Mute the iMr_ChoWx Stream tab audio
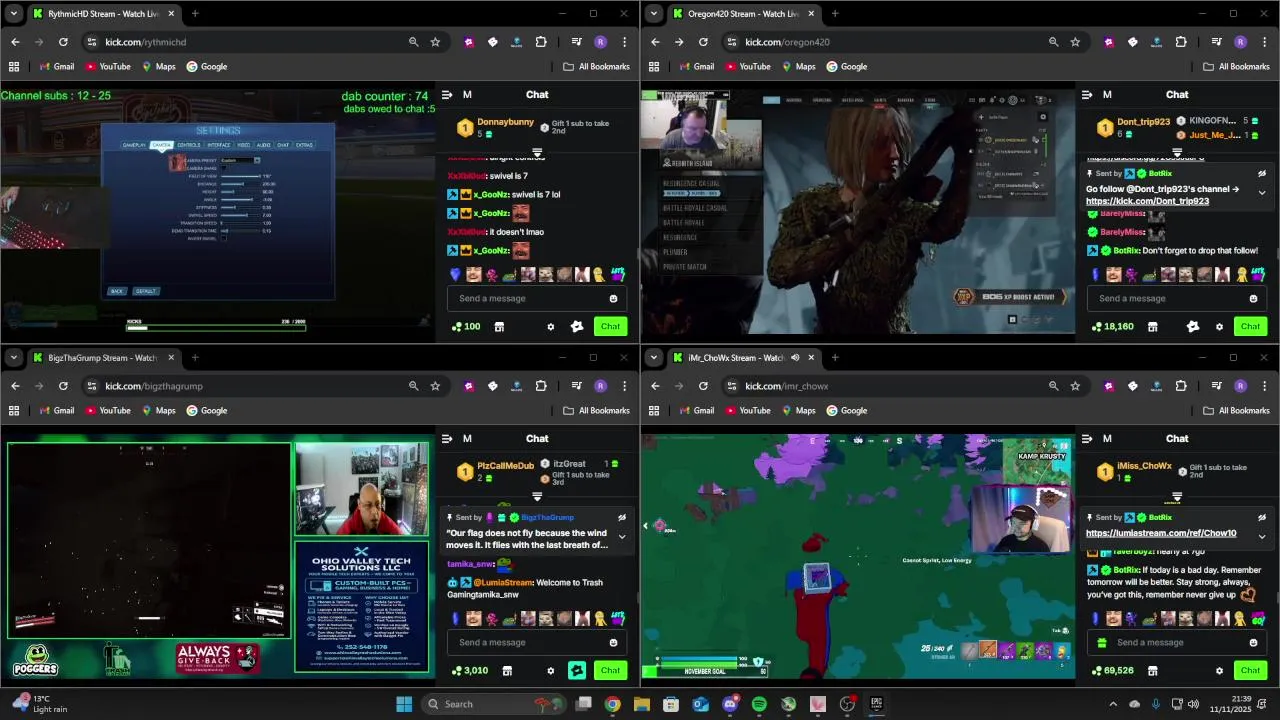The height and width of the screenshot is (720, 1280). click(795, 358)
